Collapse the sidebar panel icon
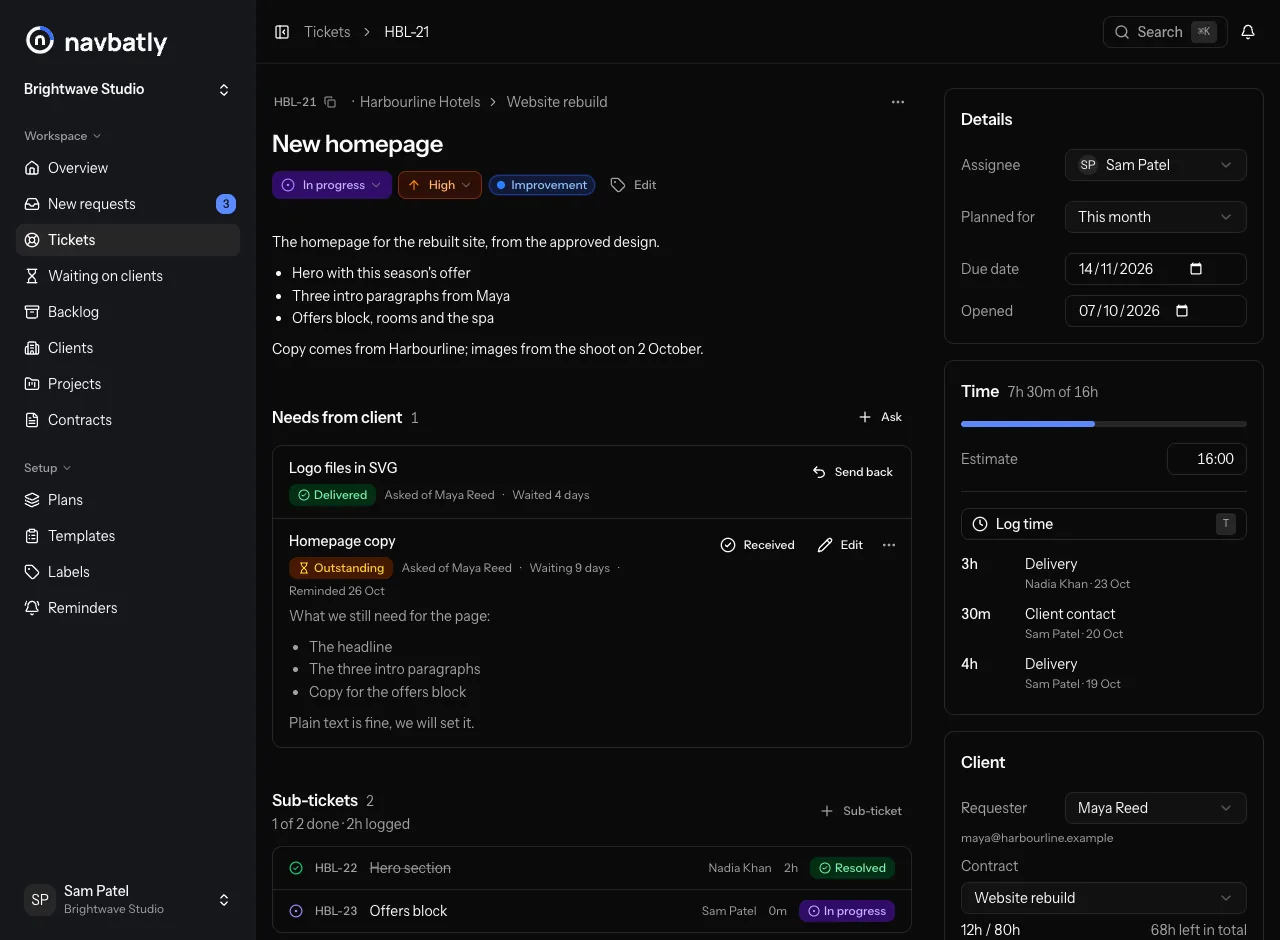The image size is (1280, 940). (282, 32)
